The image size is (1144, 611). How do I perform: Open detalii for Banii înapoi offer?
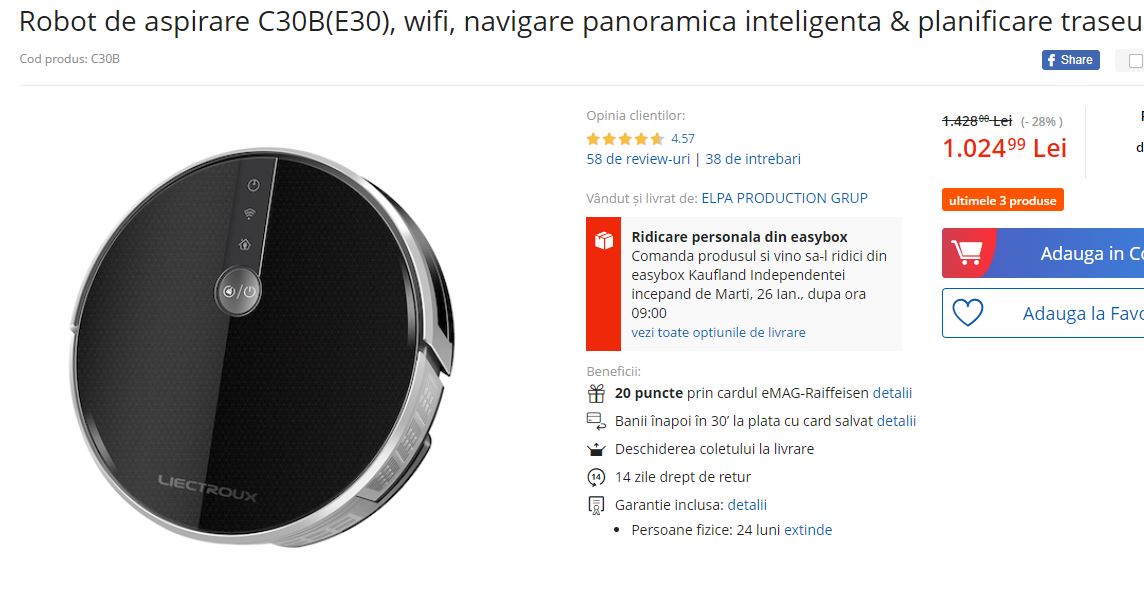click(x=896, y=421)
